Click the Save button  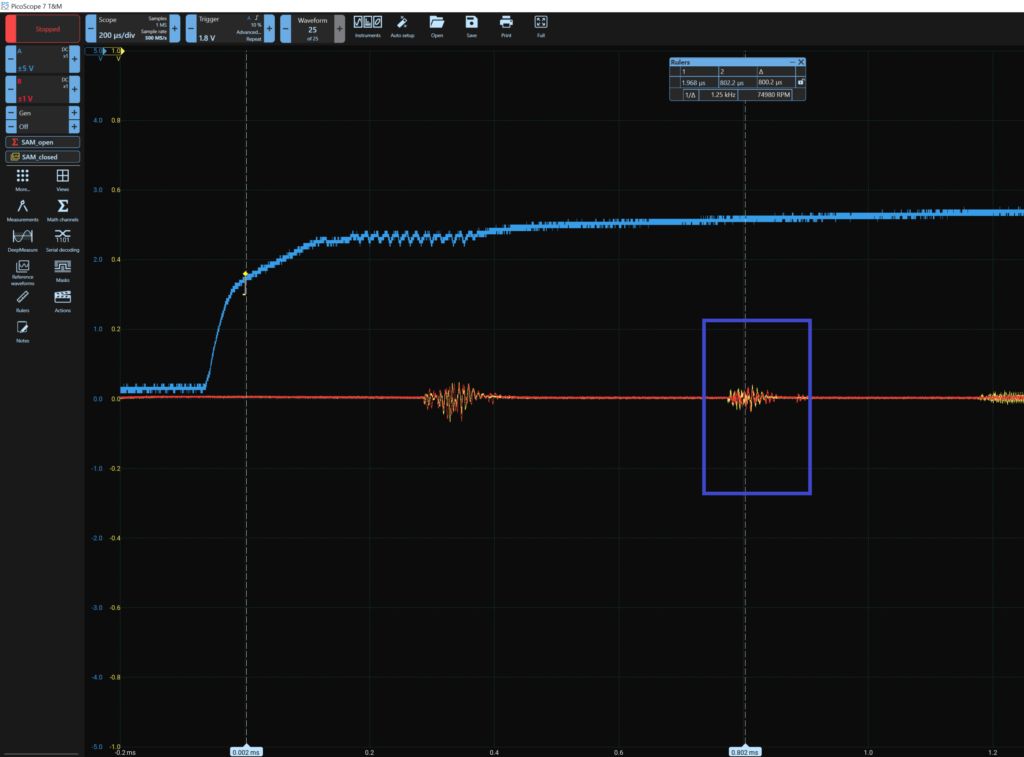click(471, 25)
